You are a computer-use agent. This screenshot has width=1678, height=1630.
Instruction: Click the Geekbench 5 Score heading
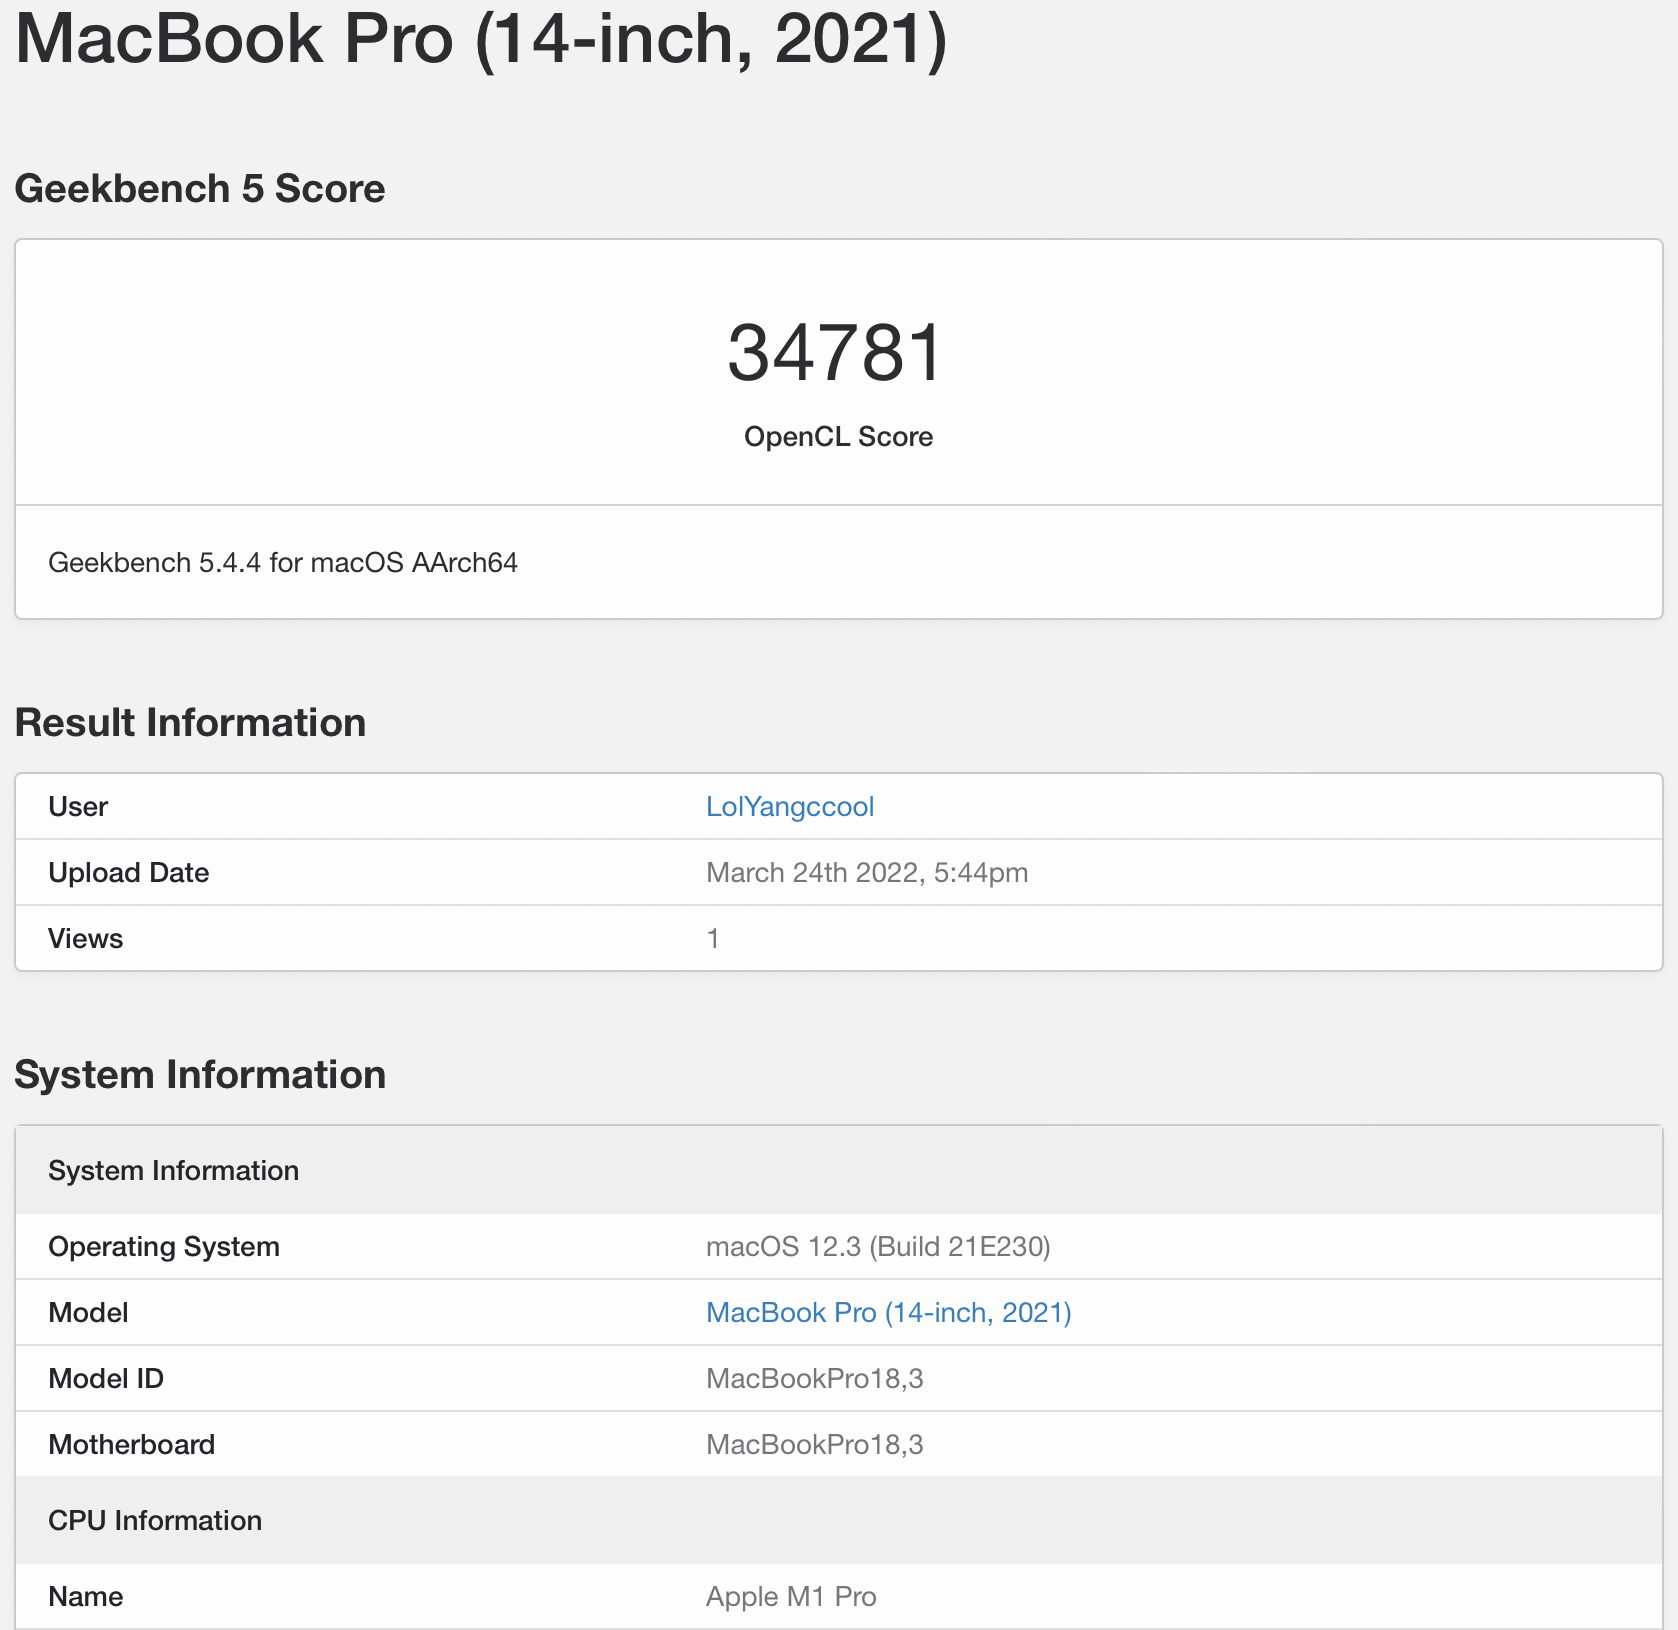coord(200,189)
